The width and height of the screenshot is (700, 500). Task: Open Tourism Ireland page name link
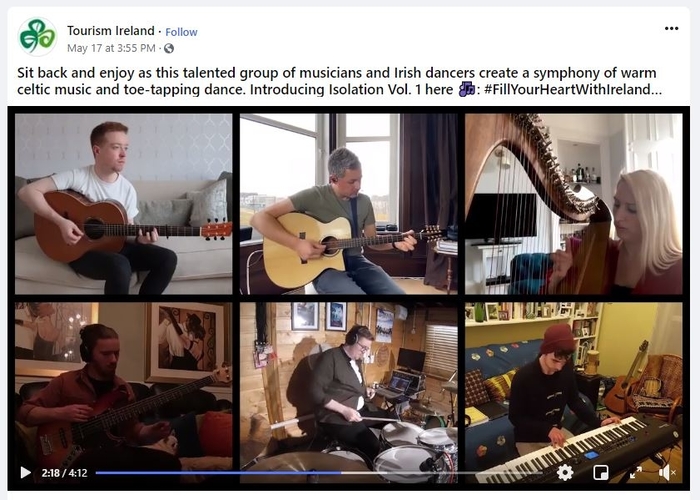(111, 31)
